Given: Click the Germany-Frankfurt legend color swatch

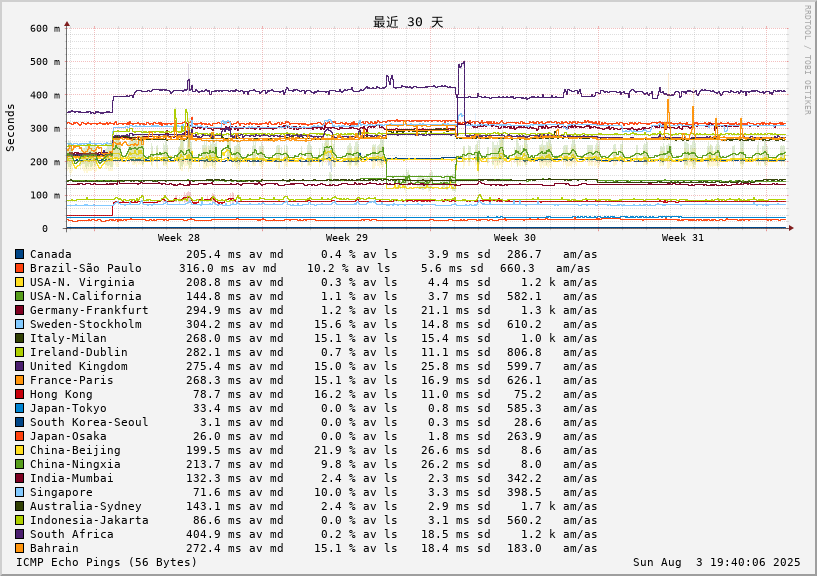Looking at the screenshot, I should [x=19, y=311].
